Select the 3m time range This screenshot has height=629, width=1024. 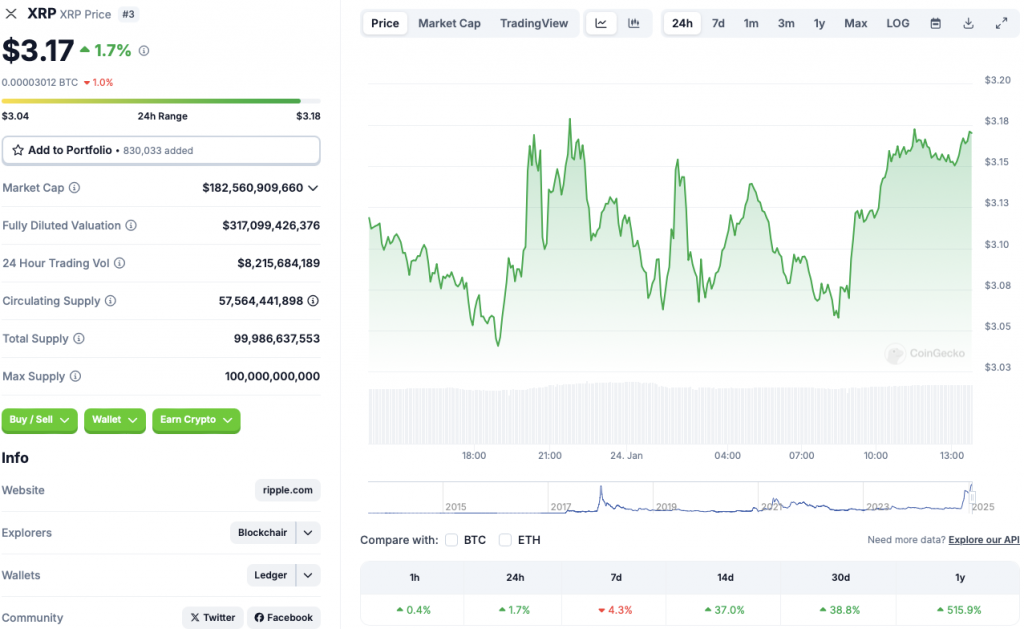pyautogui.click(x=786, y=24)
